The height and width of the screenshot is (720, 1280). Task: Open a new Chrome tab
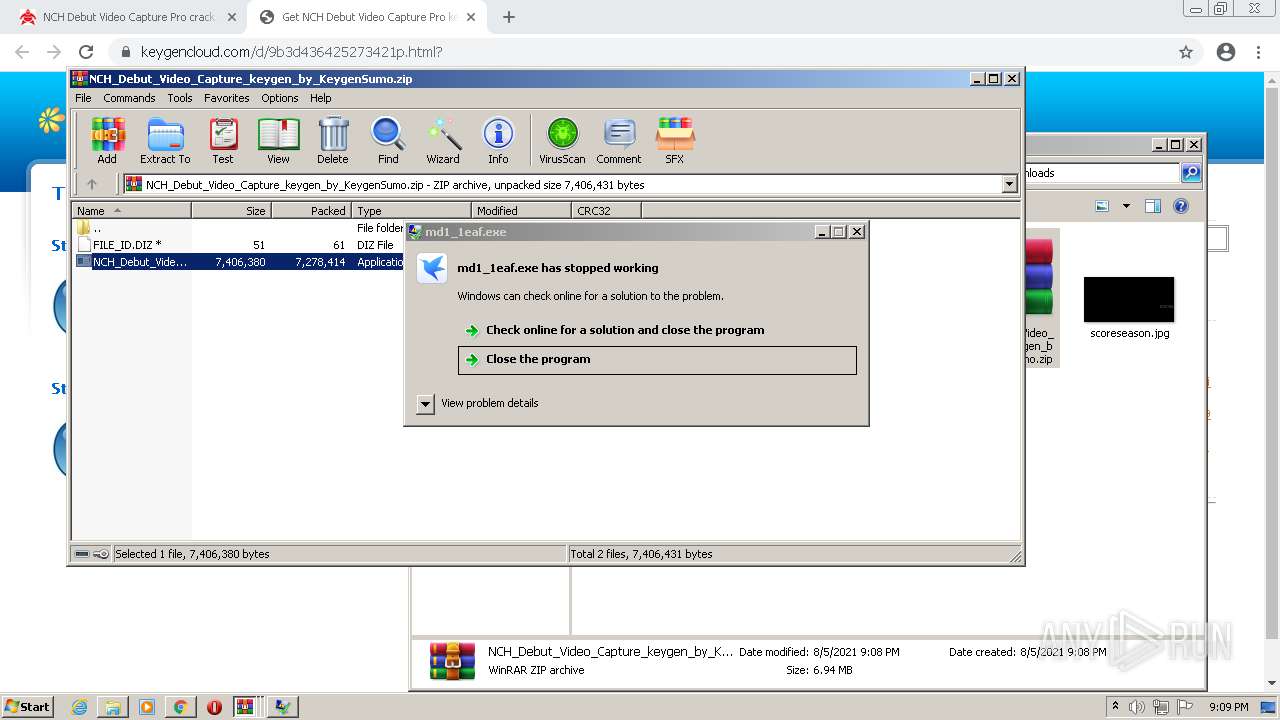[x=509, y=17]
